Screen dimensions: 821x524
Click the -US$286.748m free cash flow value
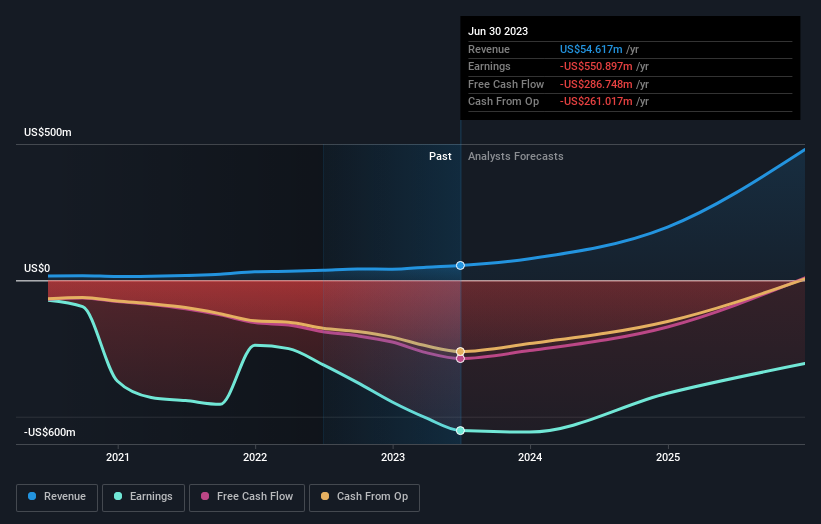pyautogui.click(x=596, y=84)
